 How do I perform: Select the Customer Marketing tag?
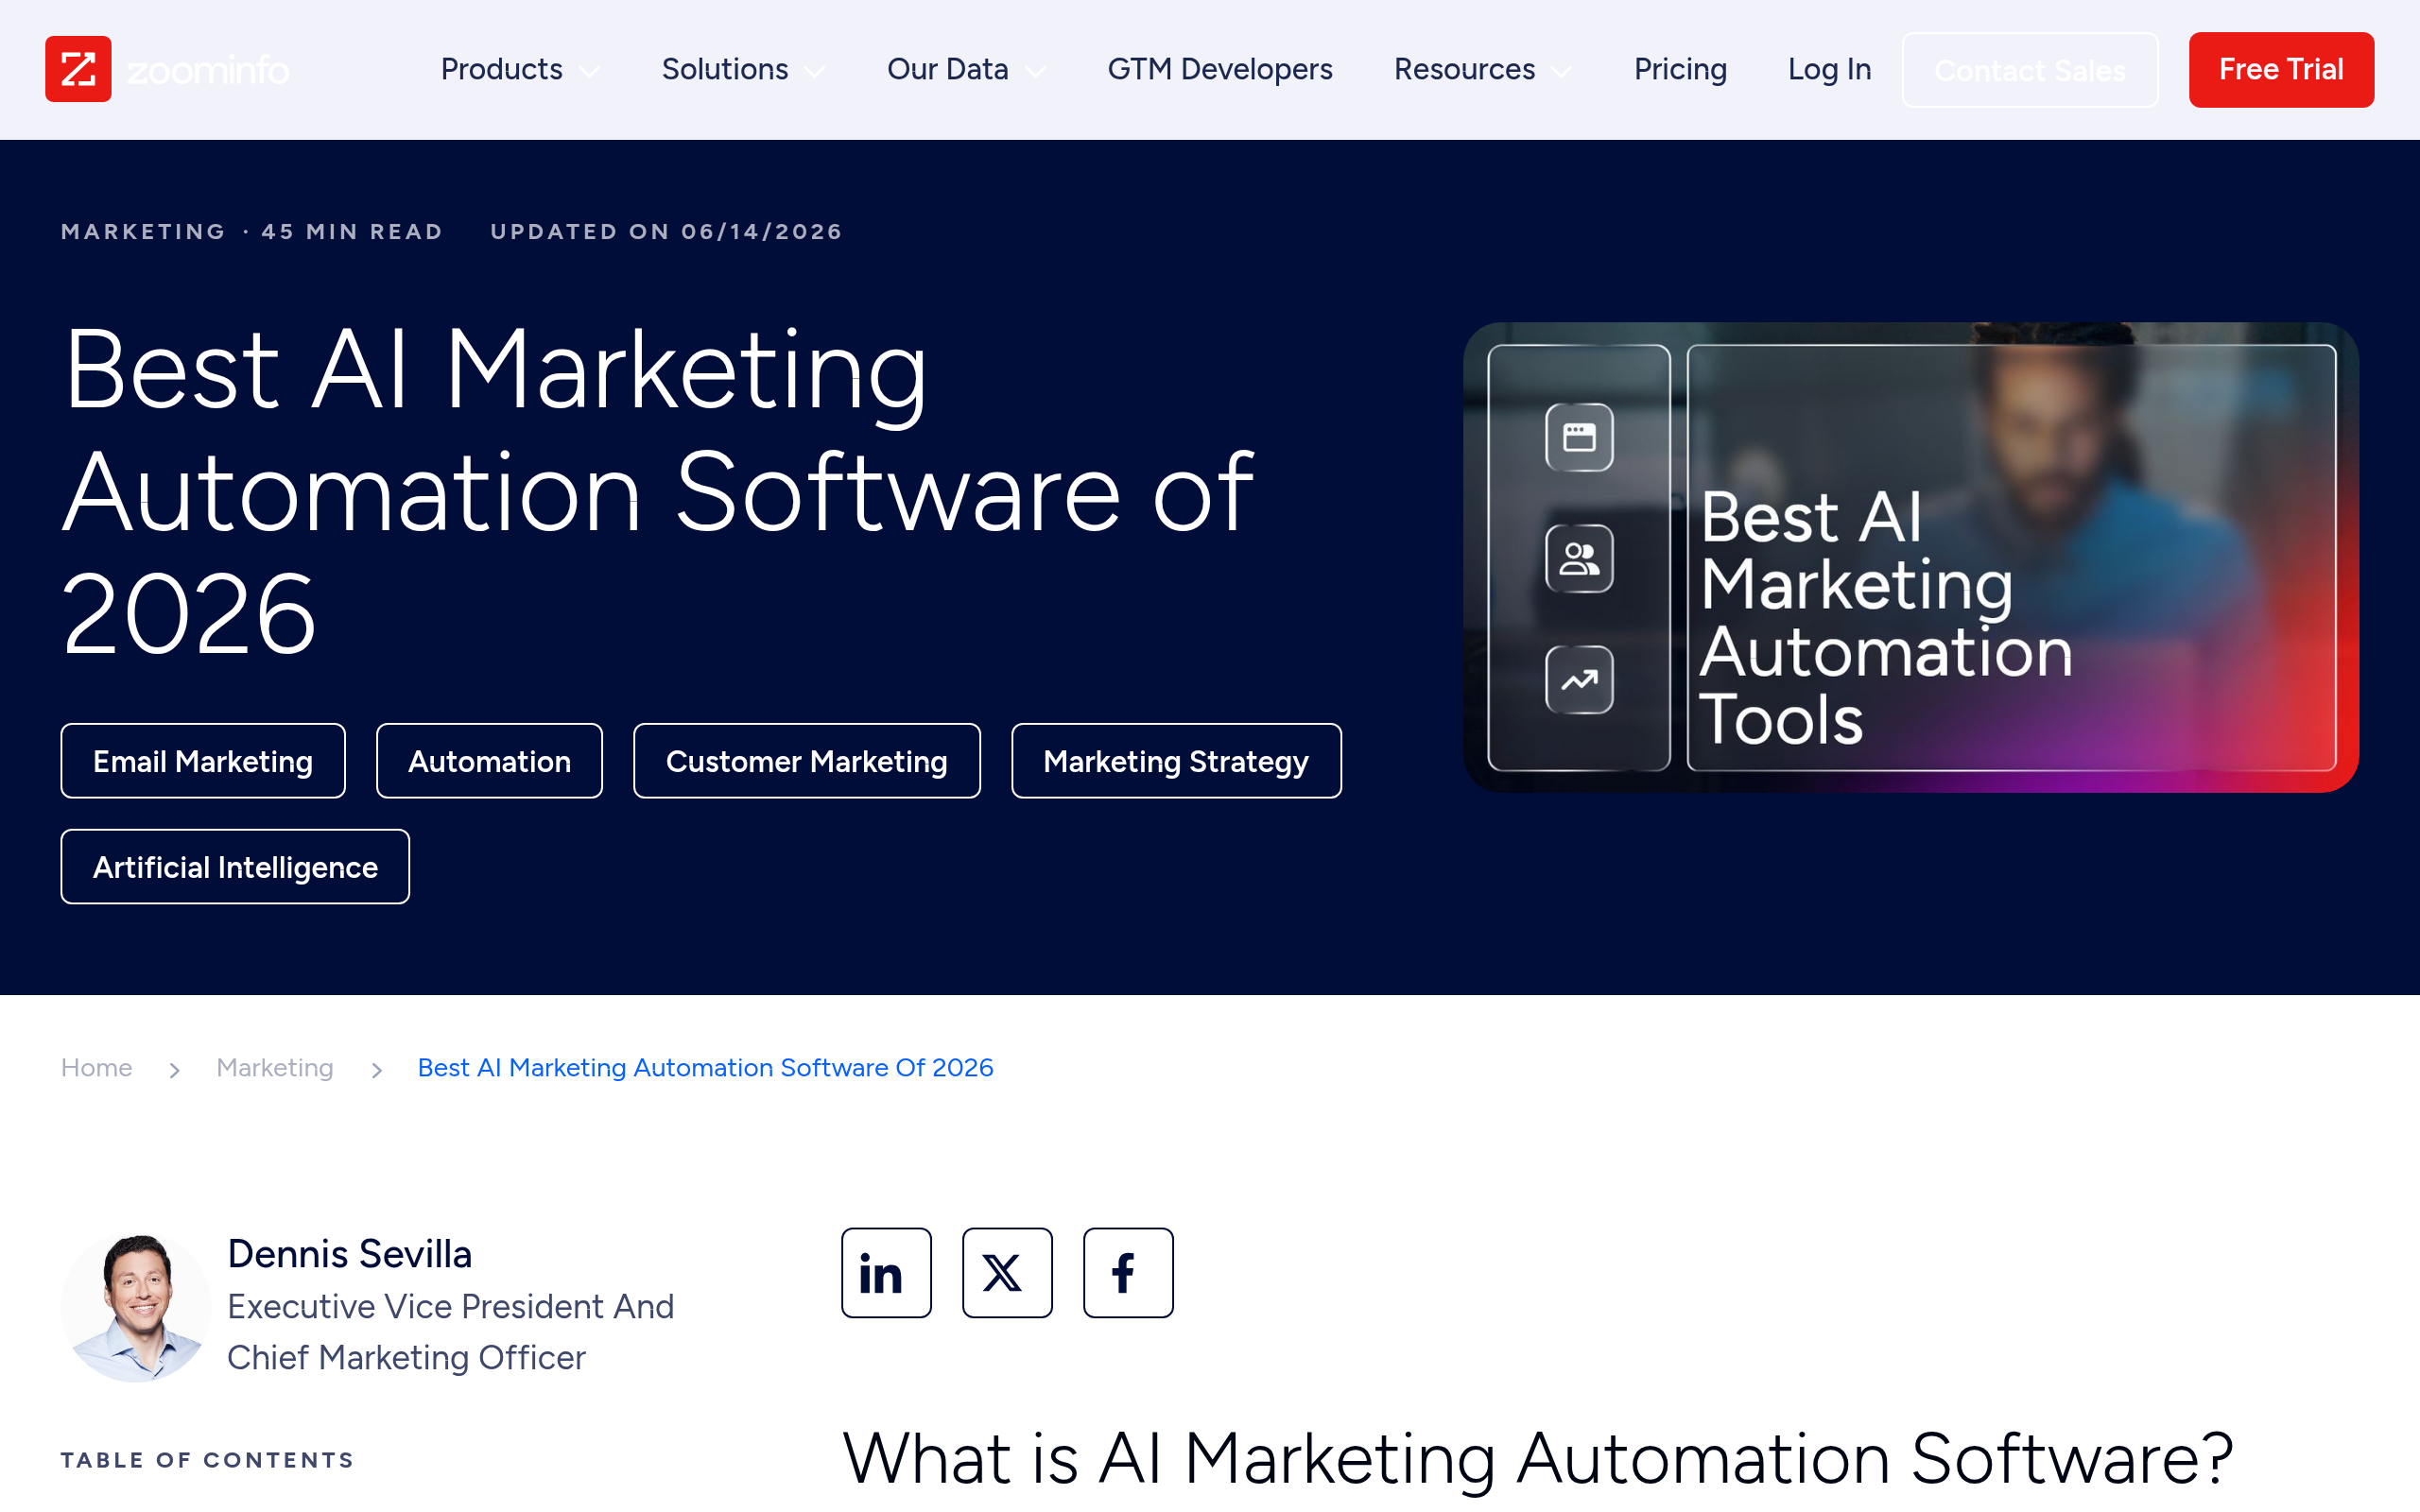(806, 761)
